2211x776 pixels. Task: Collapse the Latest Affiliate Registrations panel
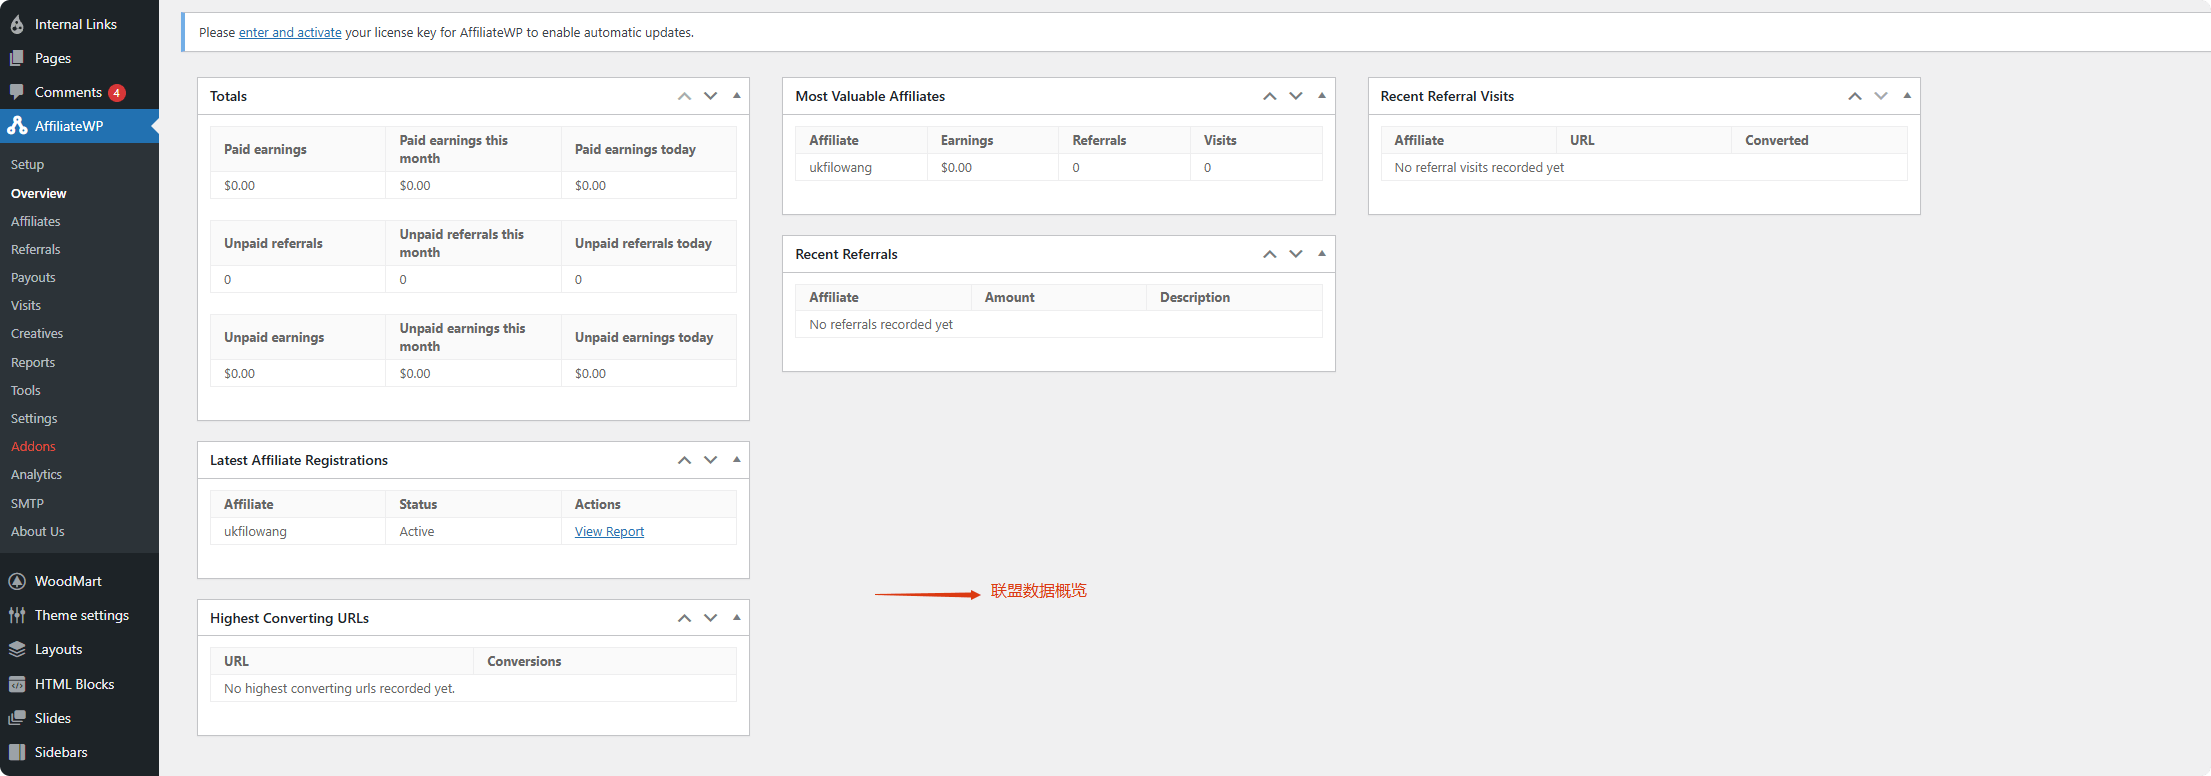[x=737, y=460]
